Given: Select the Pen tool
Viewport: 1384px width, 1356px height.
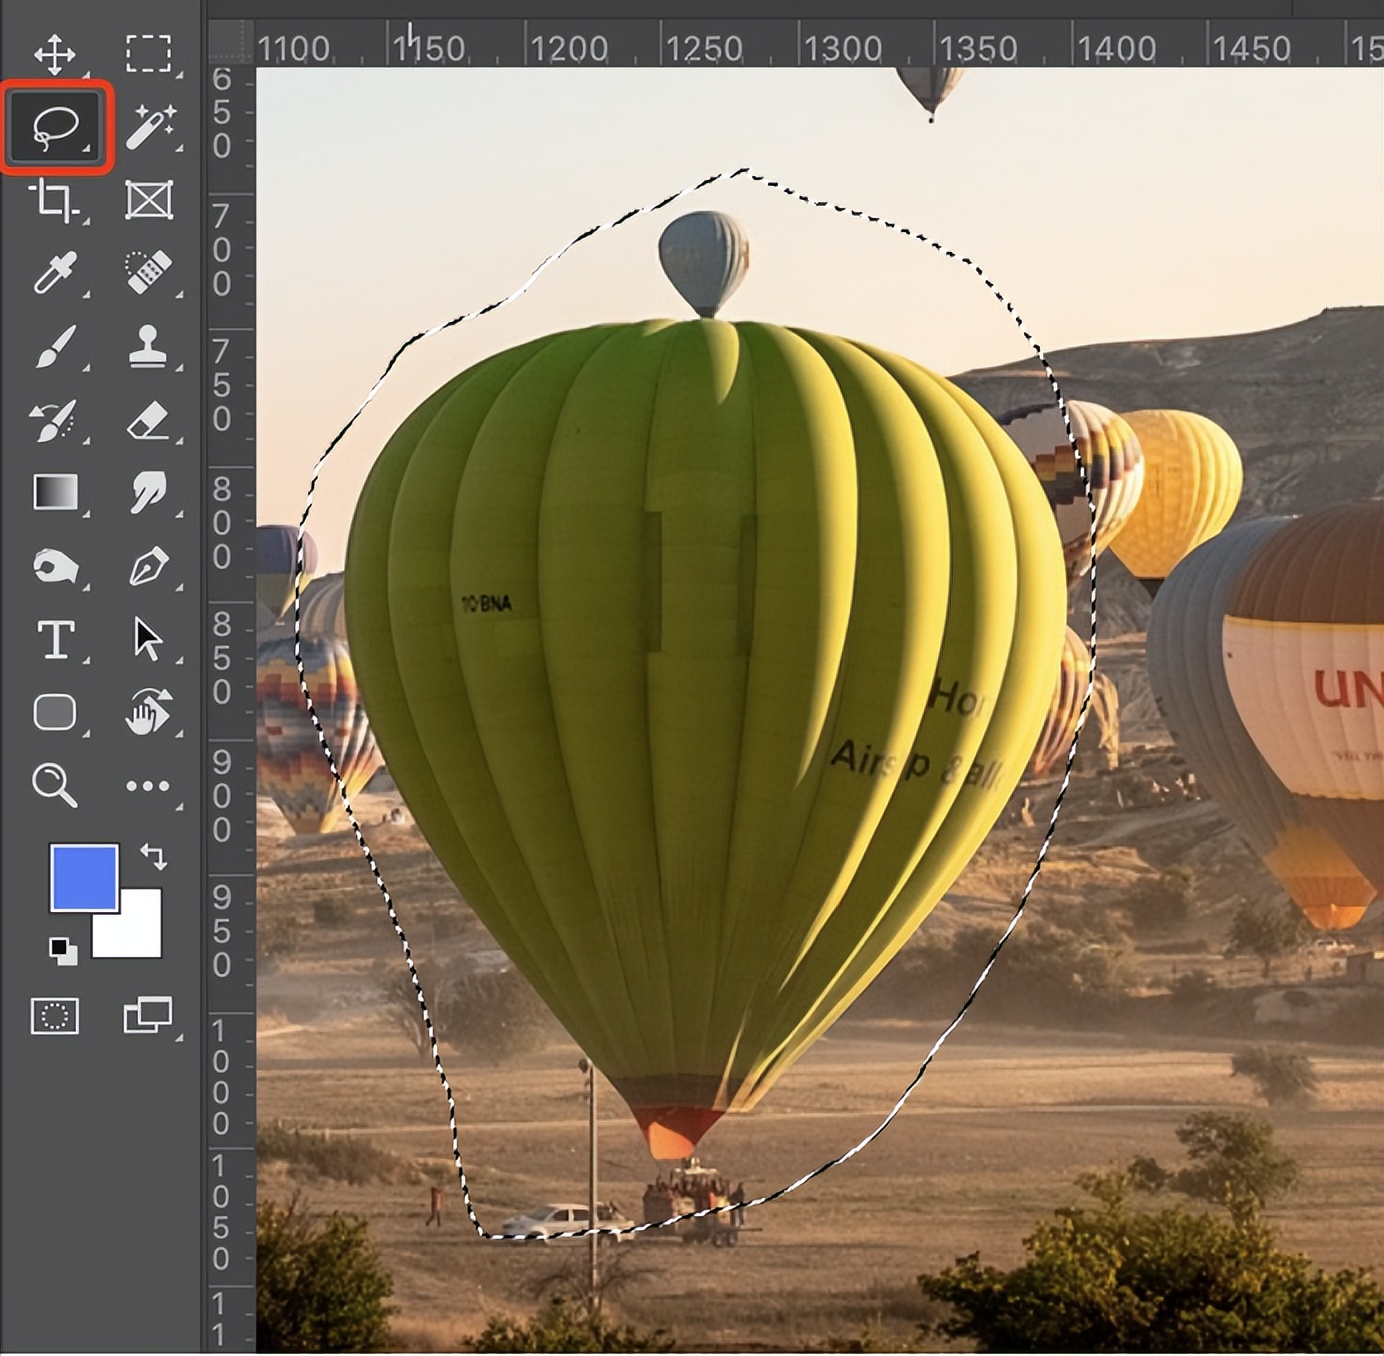Looking at the screenshot, I should pyautogui.click(x=148, y=566).
